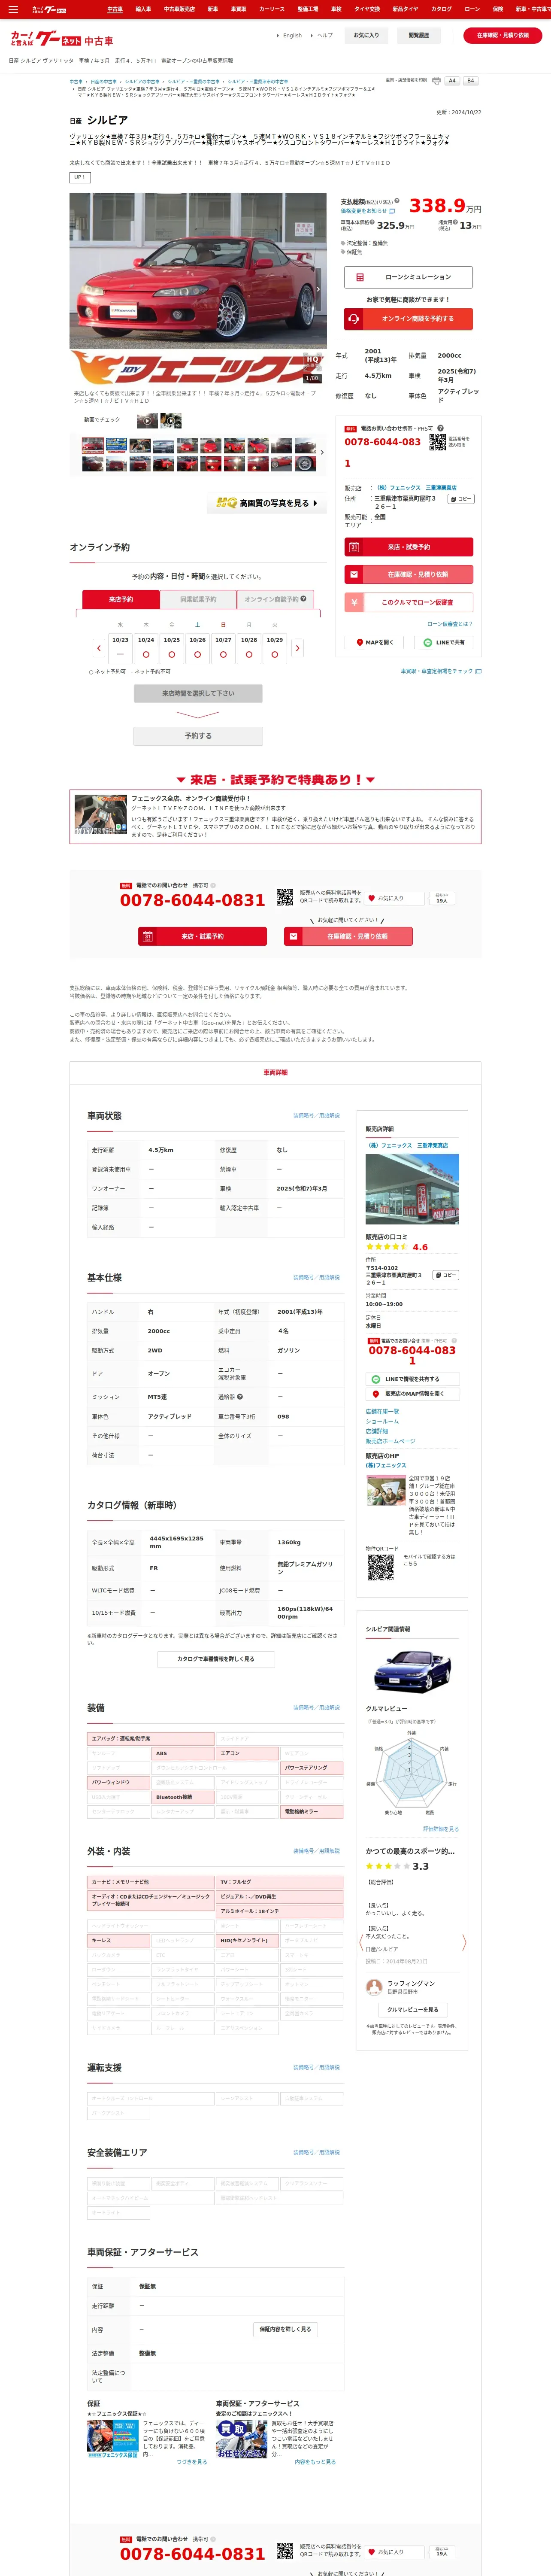Screen dimensions: 551x2576
Task: Switch to the 同乗試乗予約 tab
Action: click(198, 599)
